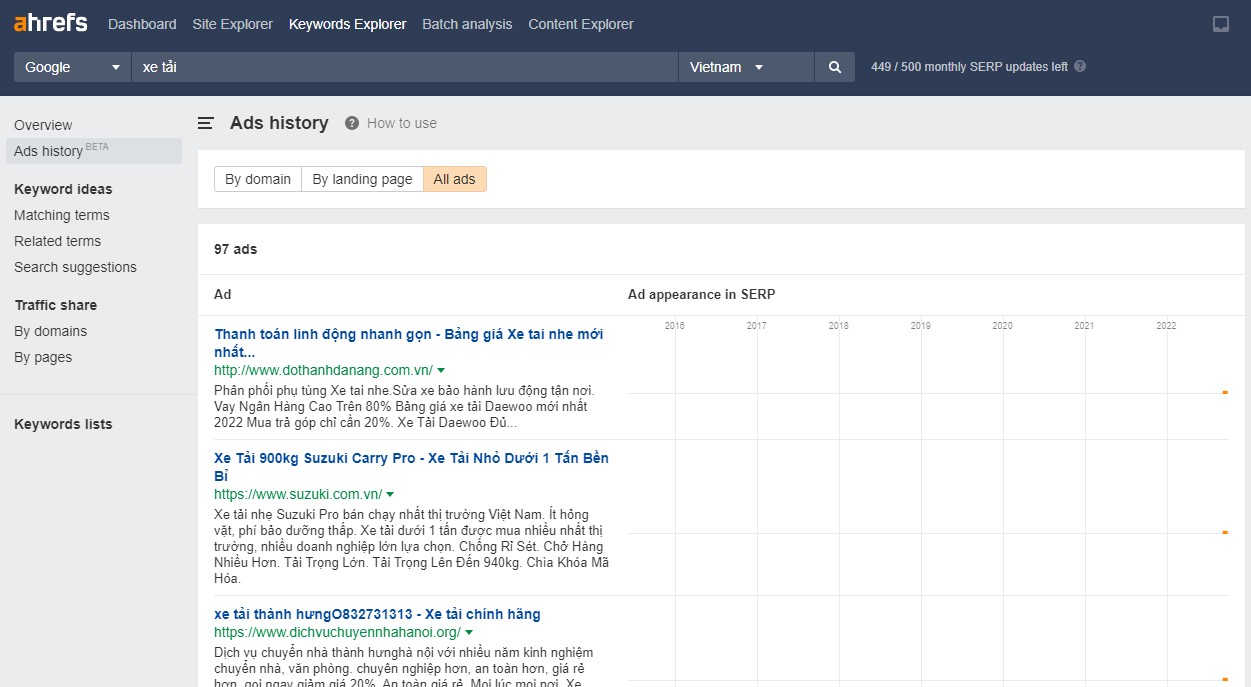
Task: Open Site Explorer in the top navigation
Action: (233, 24)
